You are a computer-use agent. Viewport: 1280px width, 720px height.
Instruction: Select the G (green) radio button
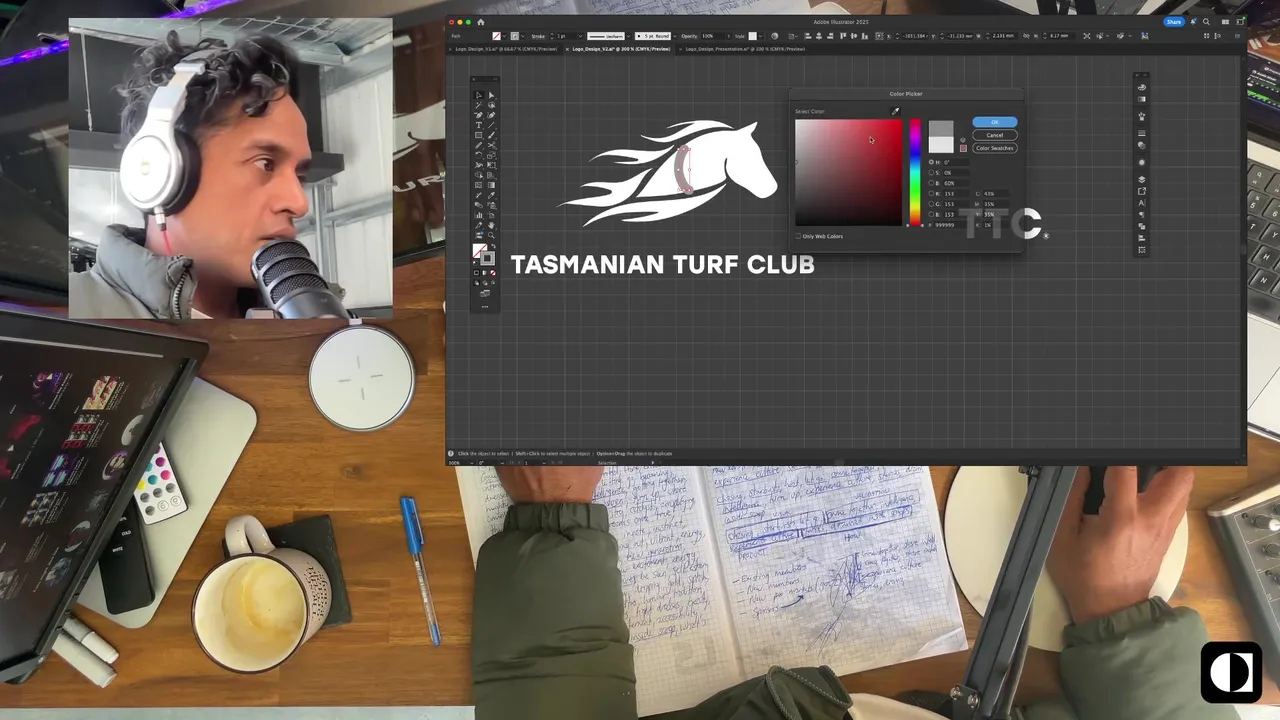pyautogui.click(x=931, y=204)
